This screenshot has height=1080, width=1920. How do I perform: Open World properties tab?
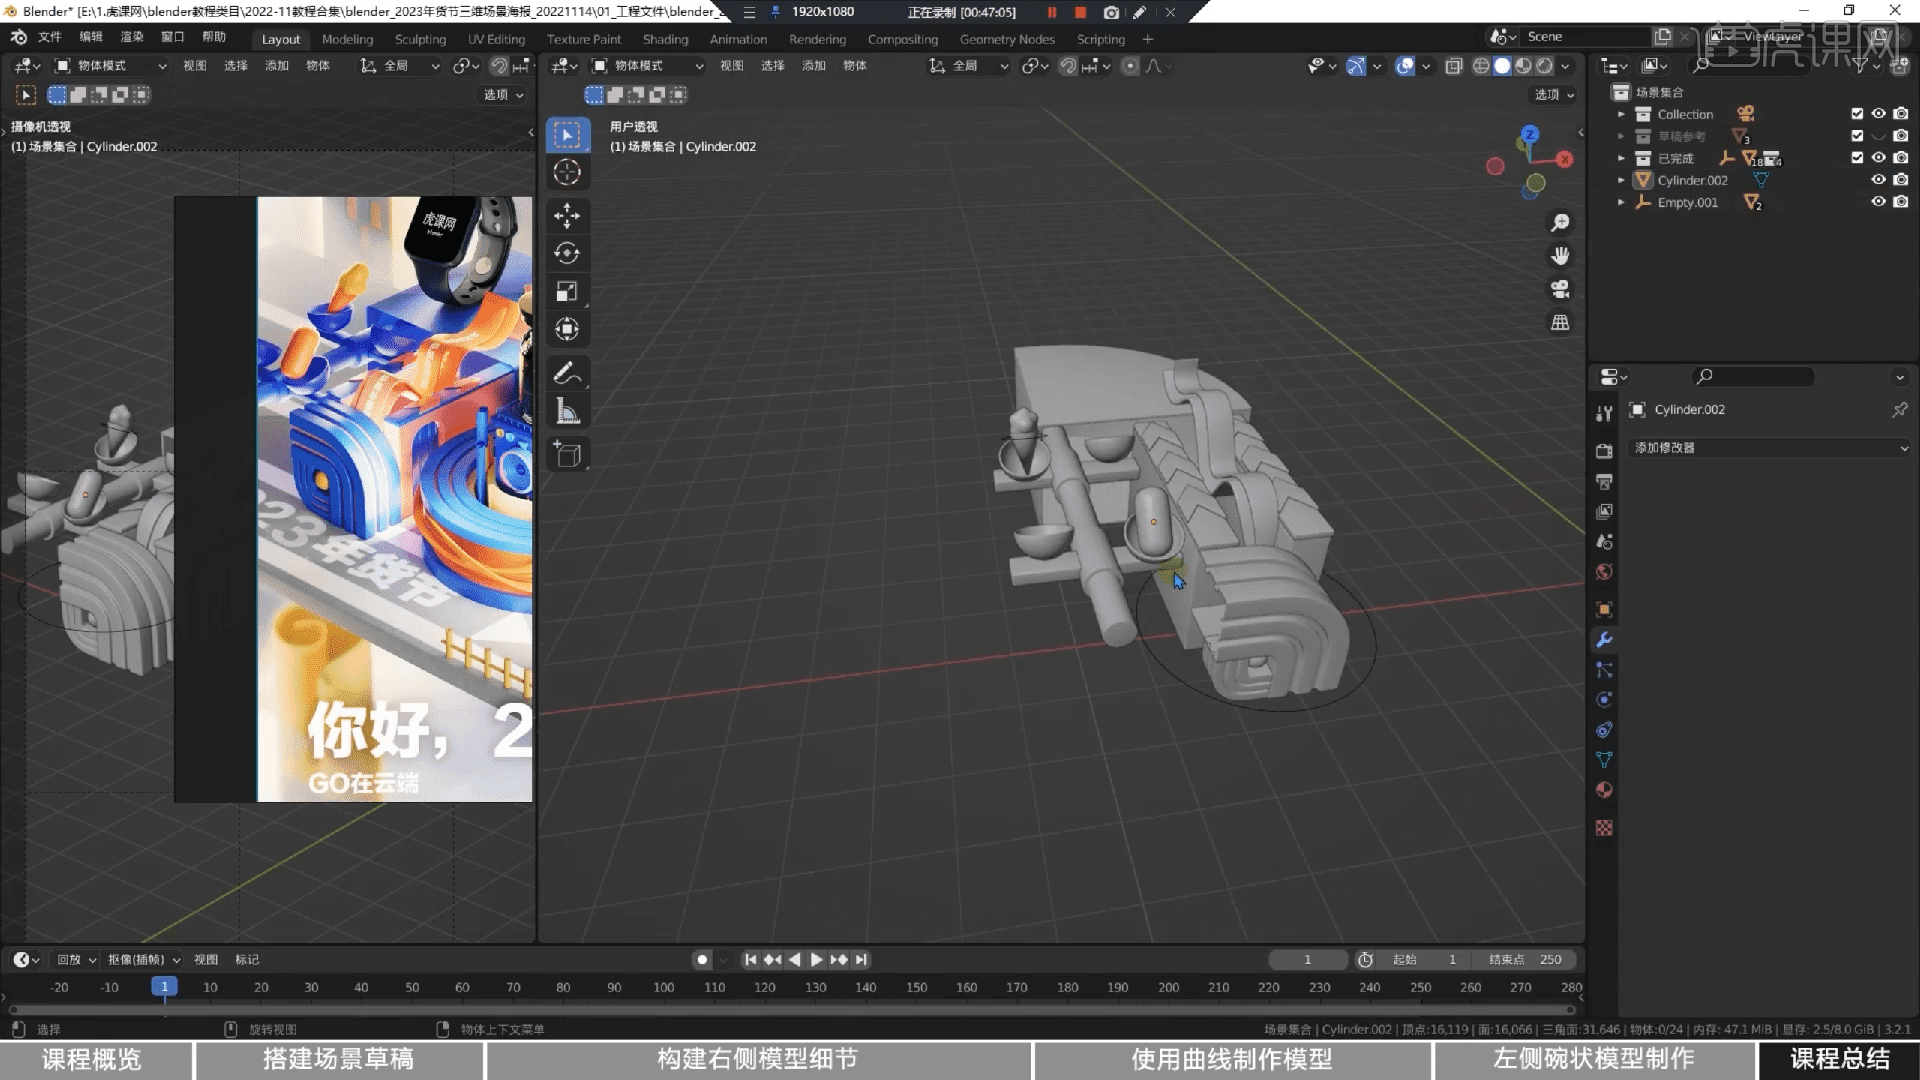(x=1604, y=571)
